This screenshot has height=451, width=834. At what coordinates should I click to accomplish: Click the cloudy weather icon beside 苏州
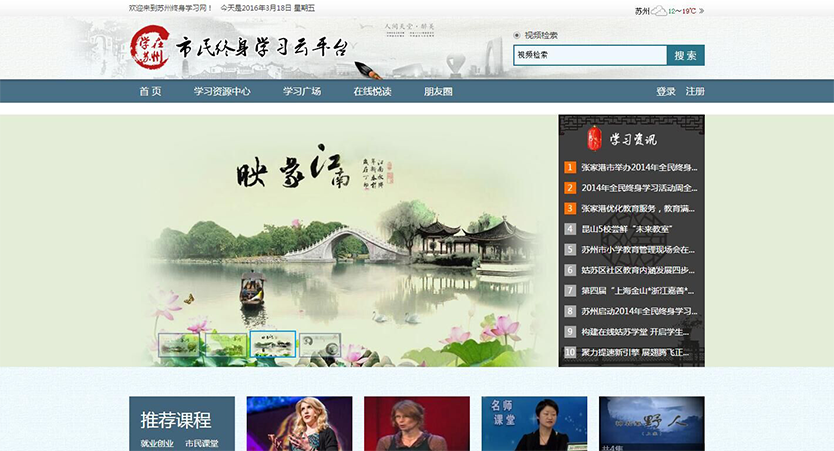[659, 11]
